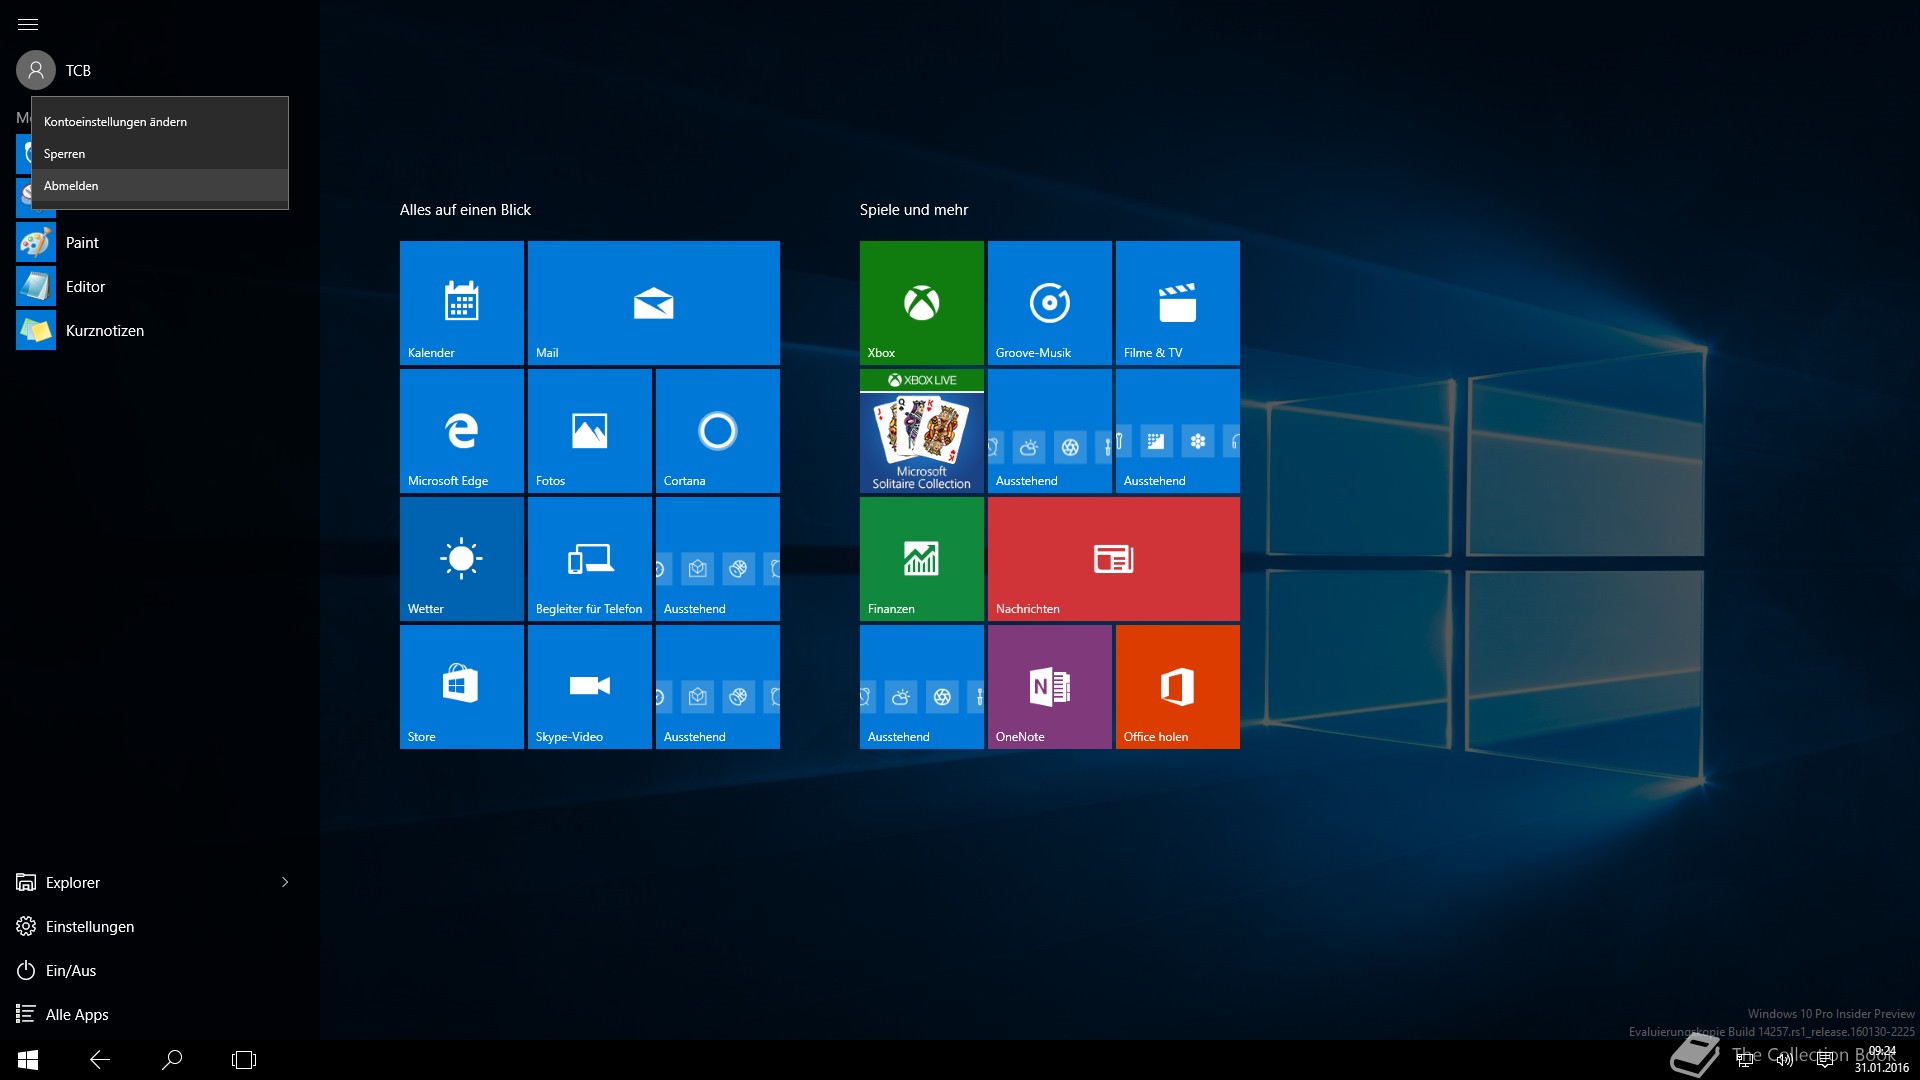Open Paint from the app list
Screen dimensions: 1920x1080
point(160,243)
